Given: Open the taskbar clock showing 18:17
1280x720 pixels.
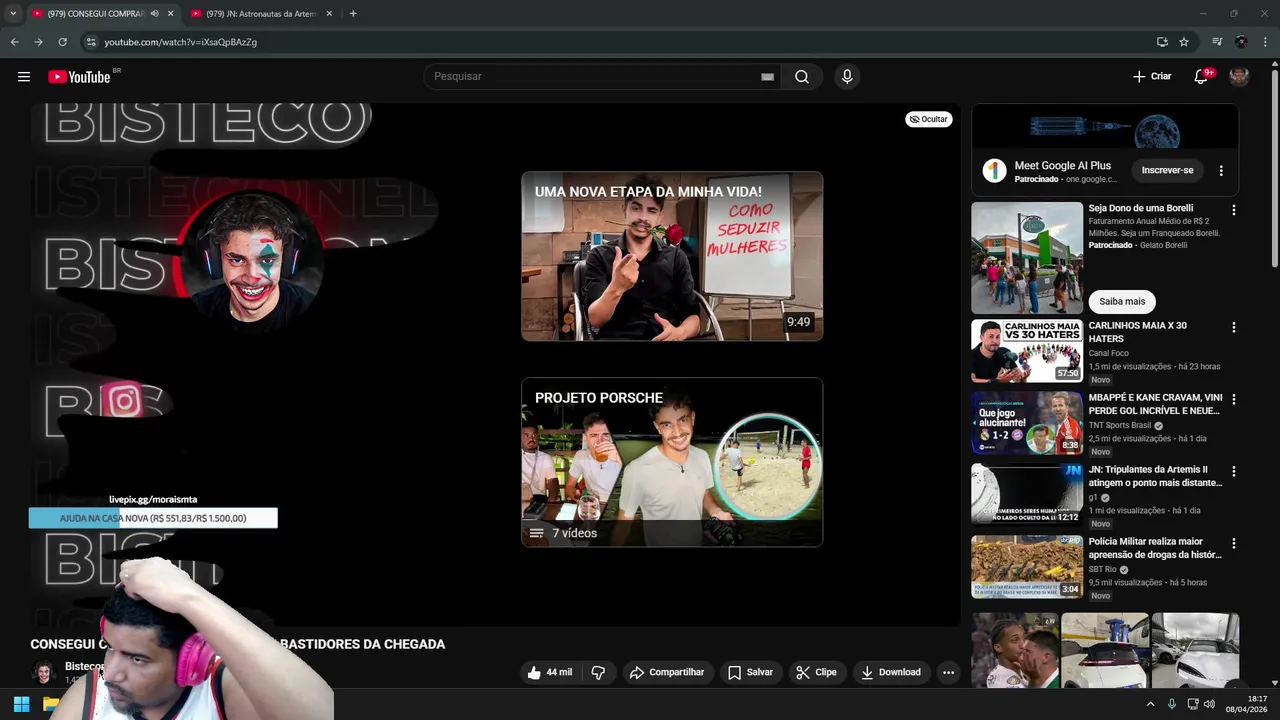Looking at the screenshot, I should click(1246, 704).
